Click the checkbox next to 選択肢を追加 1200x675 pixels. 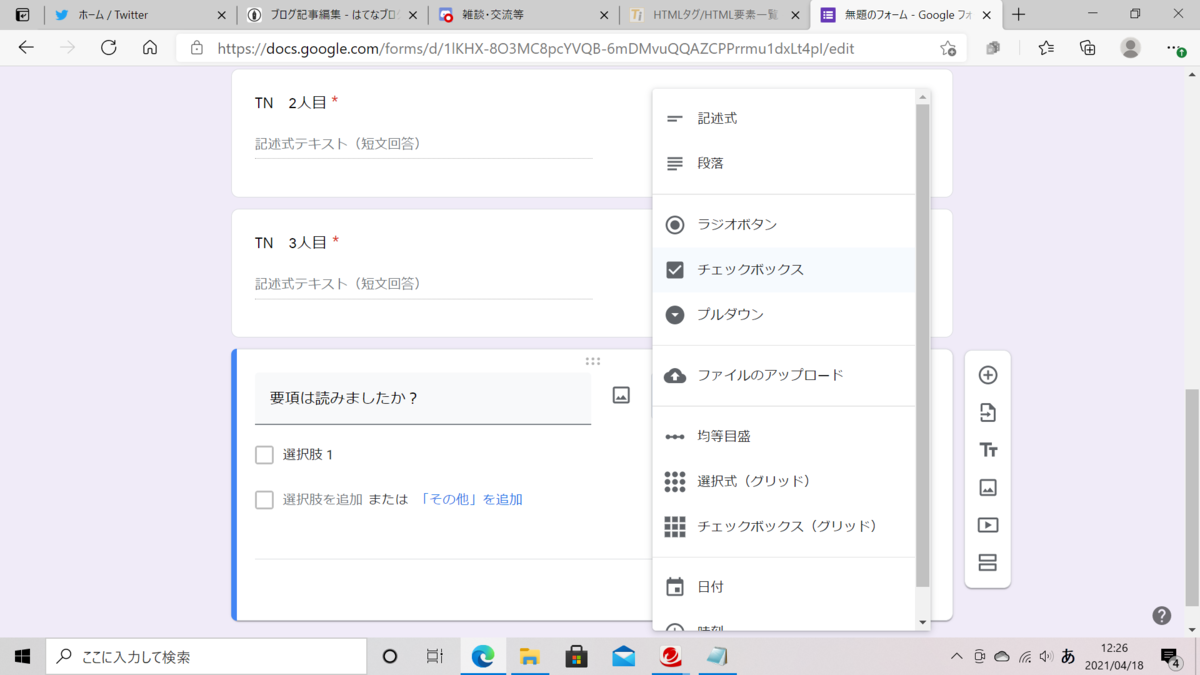[x=264, y=497]
